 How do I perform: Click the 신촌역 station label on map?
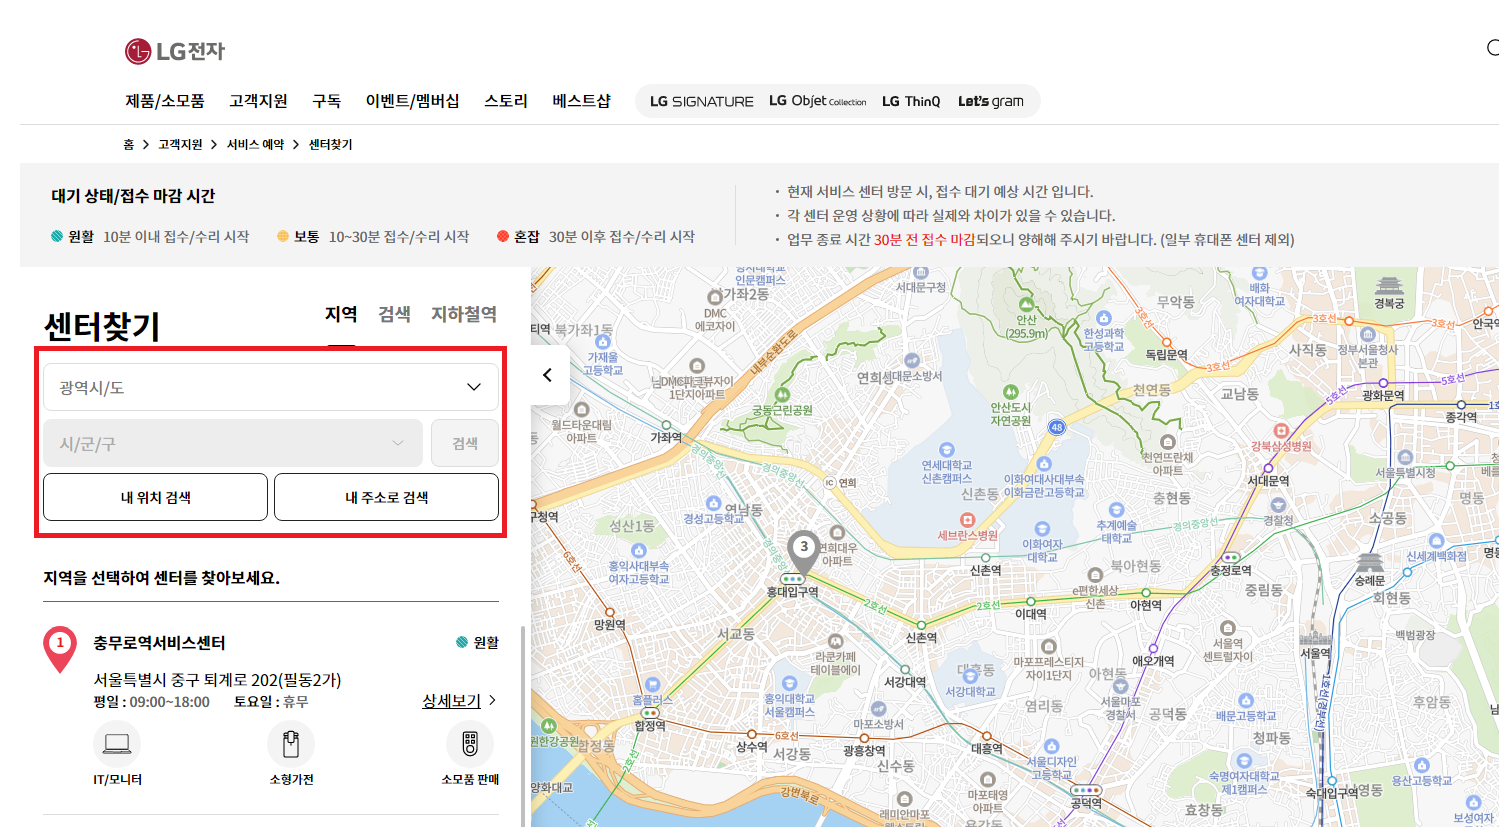tap(921, 637)
